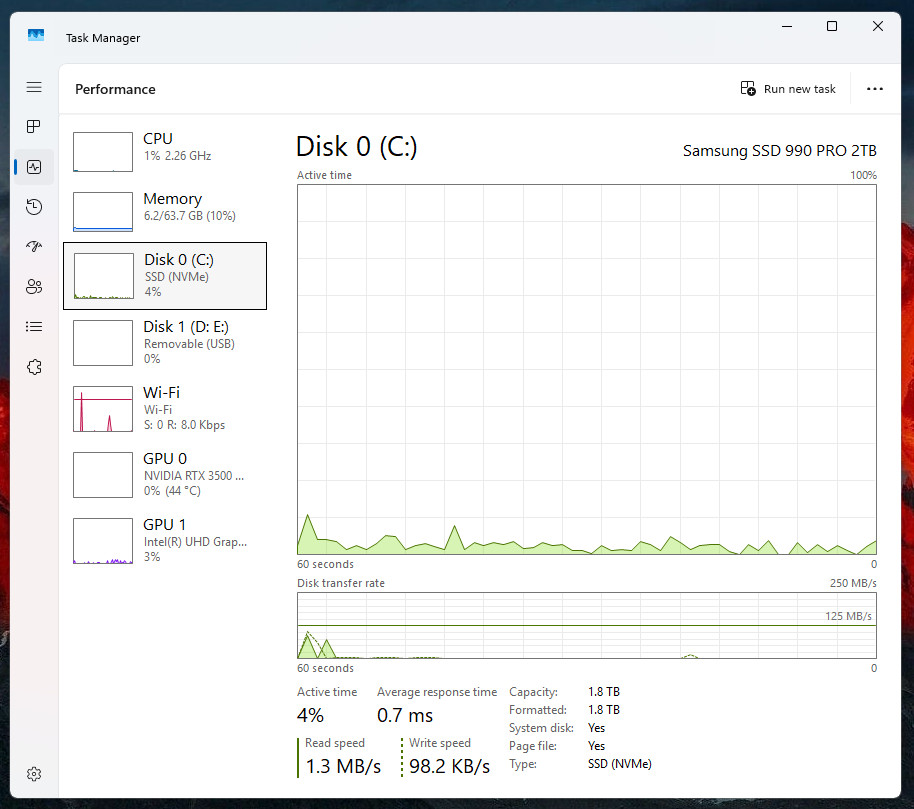Select the CPU performance entry
This screenshot has height=809, width=914.
(x=165, y=151)
